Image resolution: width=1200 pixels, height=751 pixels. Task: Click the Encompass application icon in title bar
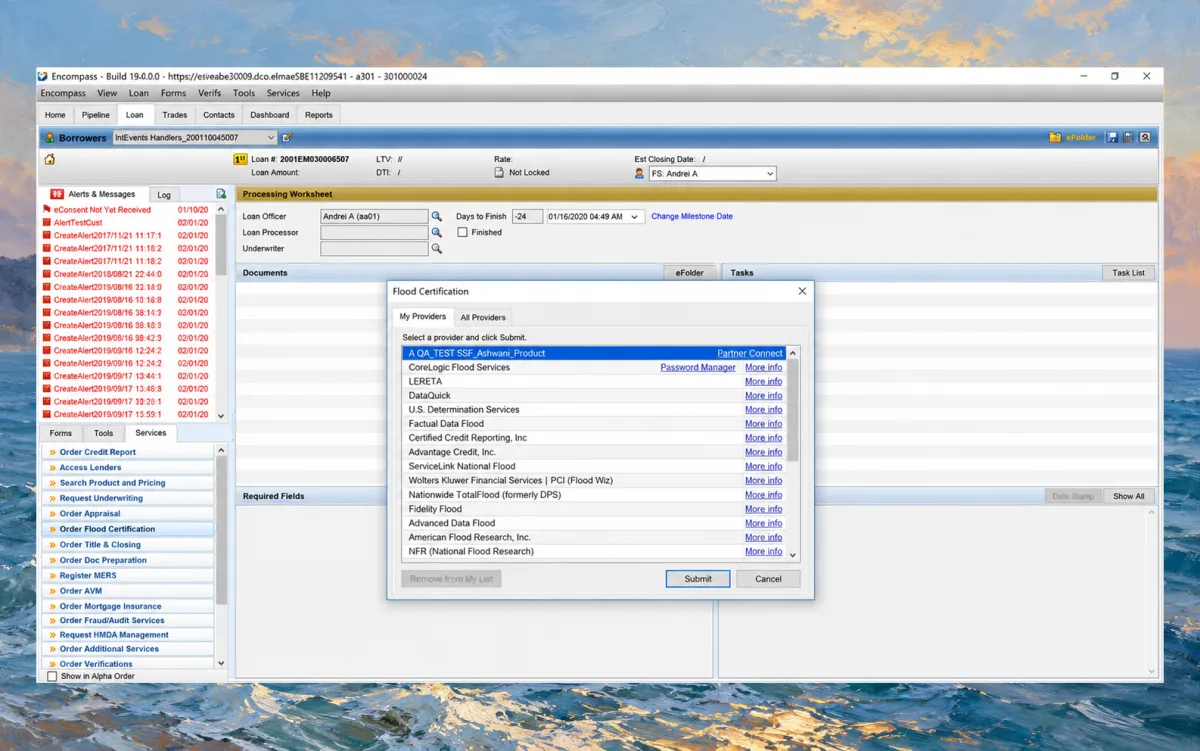(x=43, y=76)
